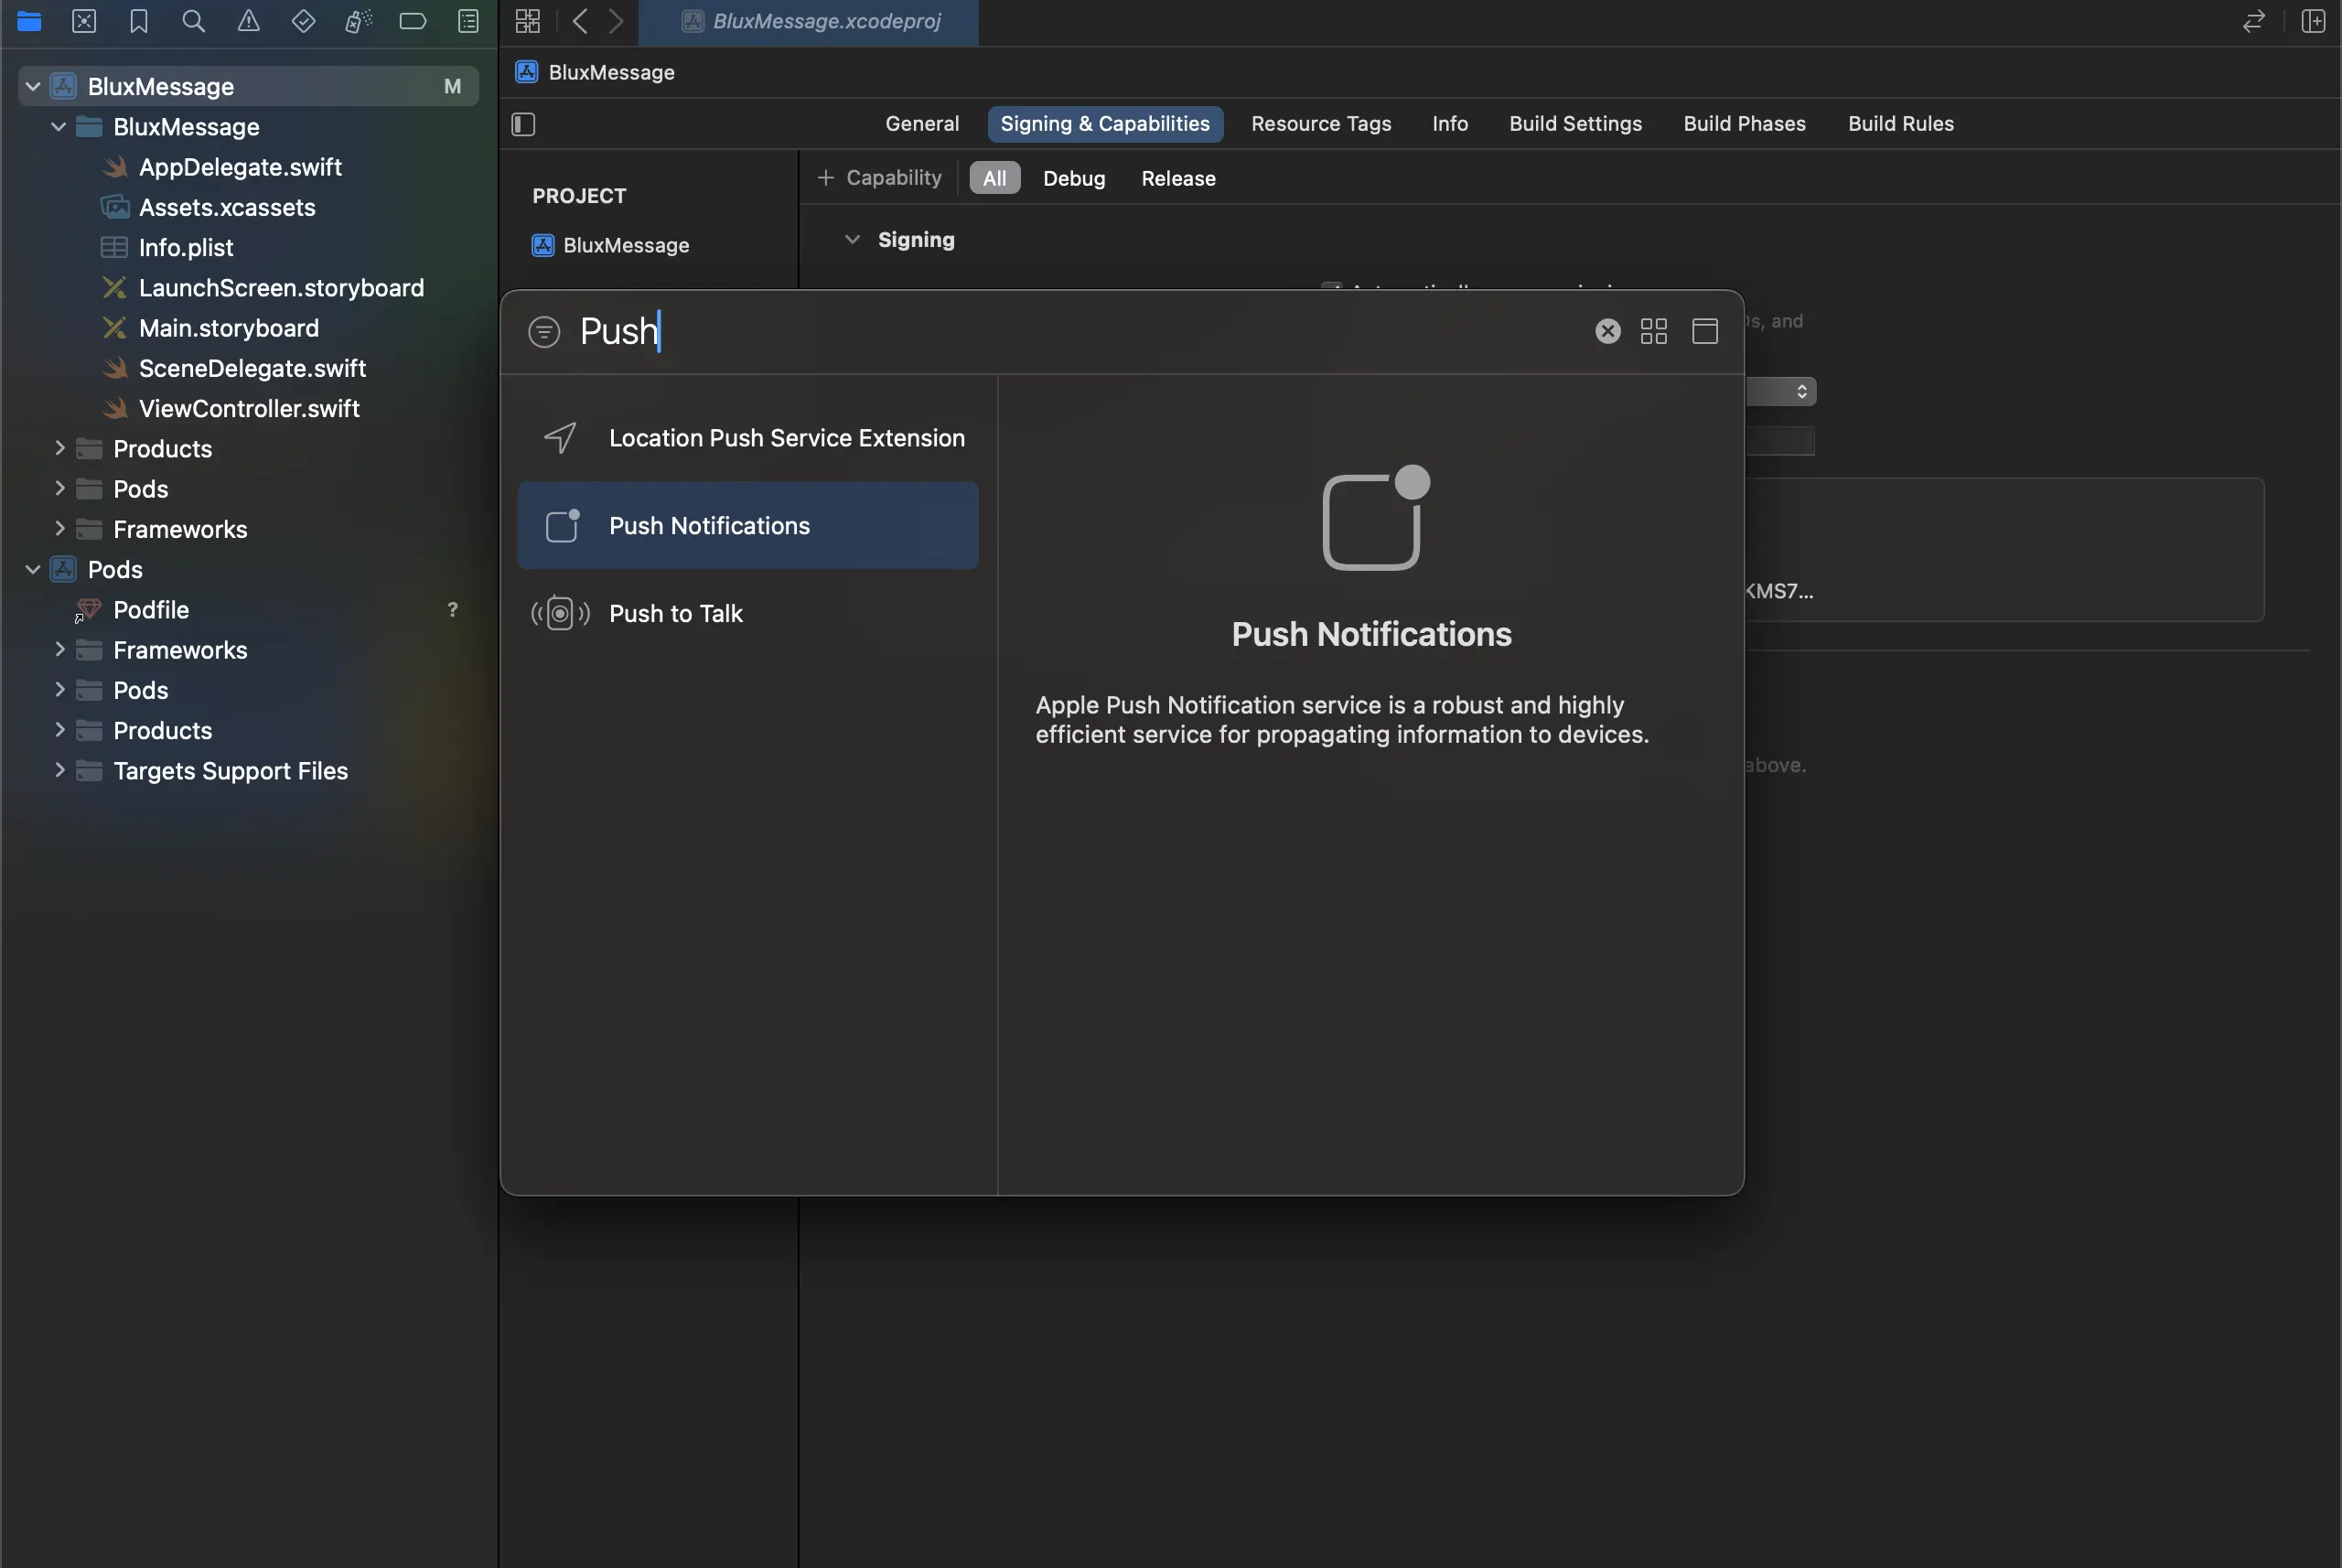Image resolution: width=2342 pixels, height=1568 pixels.
Task: Open Info.plist file
Action: (186, 248)
